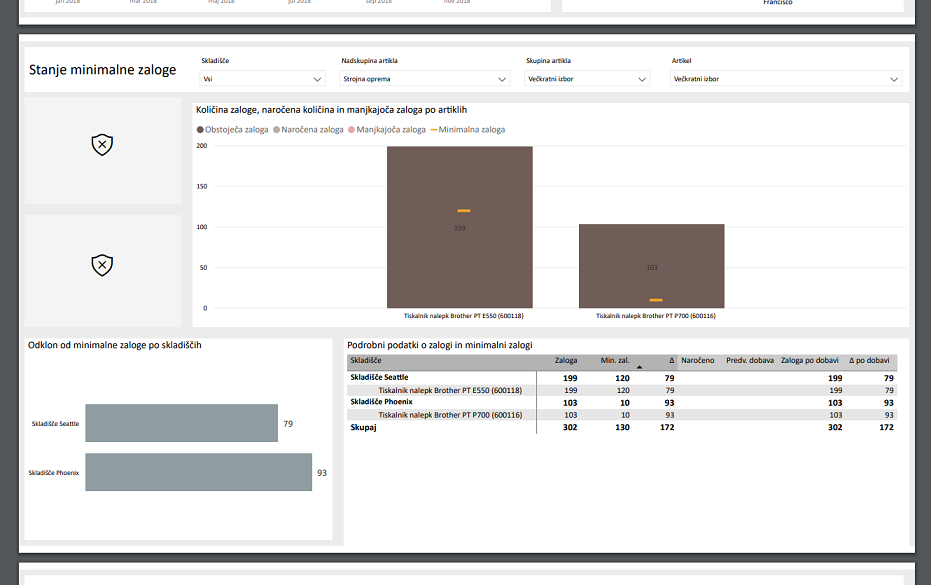Click the sort arrow under Min. zal. header
Viewport: 931px width, 585px height.
pos(639,367)
